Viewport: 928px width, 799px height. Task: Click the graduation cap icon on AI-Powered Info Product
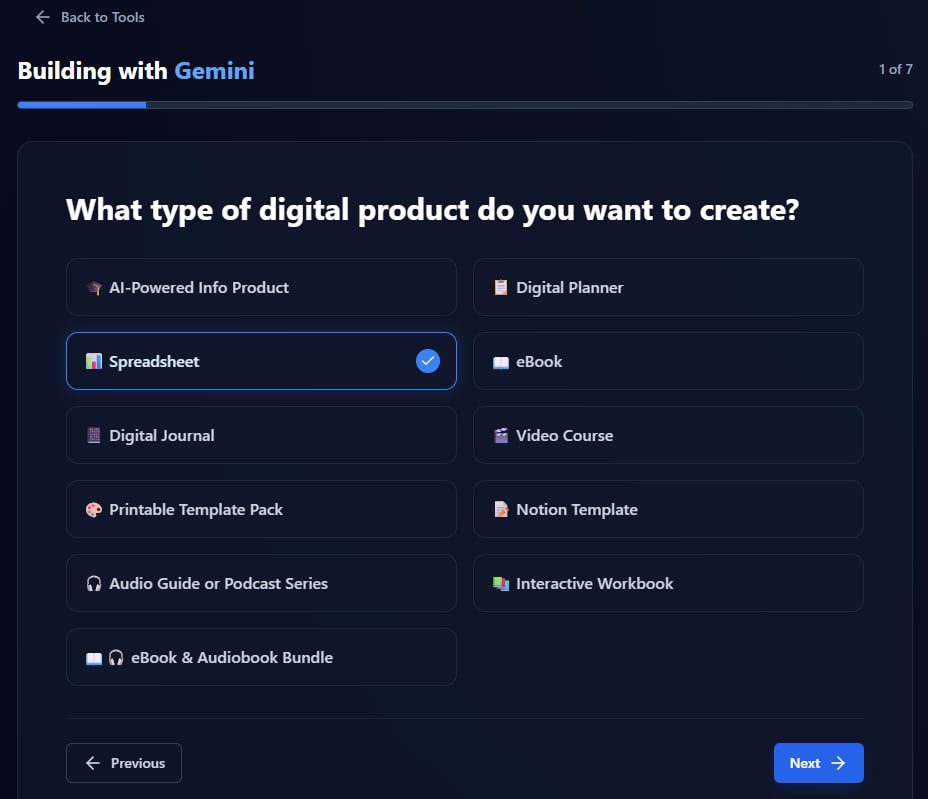pyautogui.click(x=94, y=288)
